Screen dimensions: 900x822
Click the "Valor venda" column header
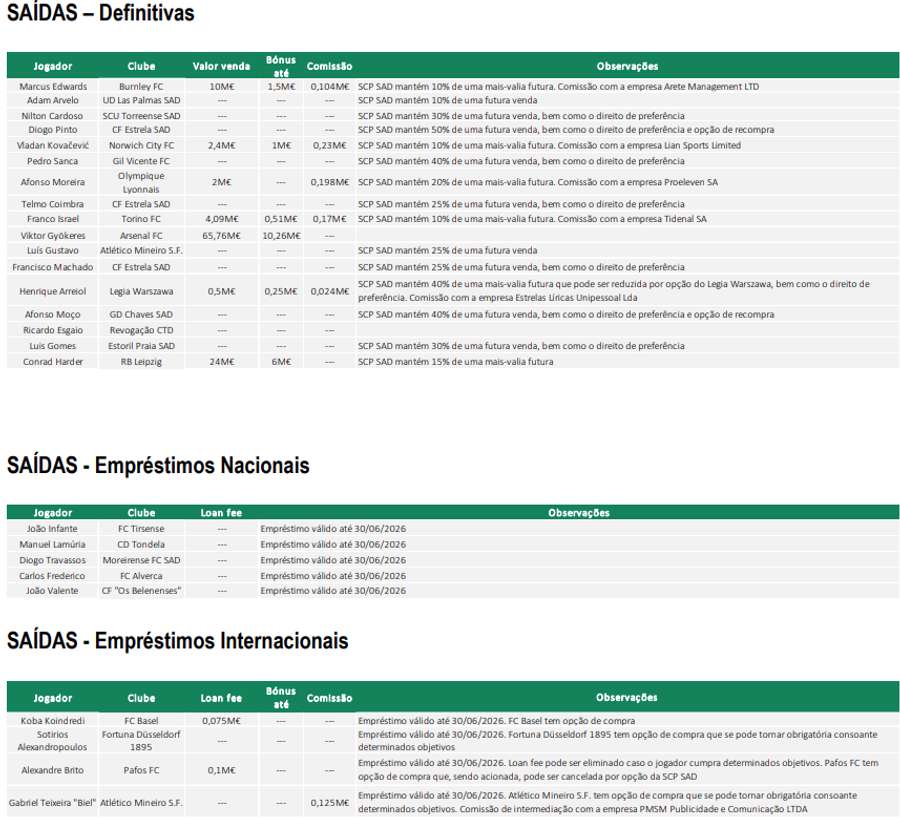pyautogui.click(x=221, y=66)
